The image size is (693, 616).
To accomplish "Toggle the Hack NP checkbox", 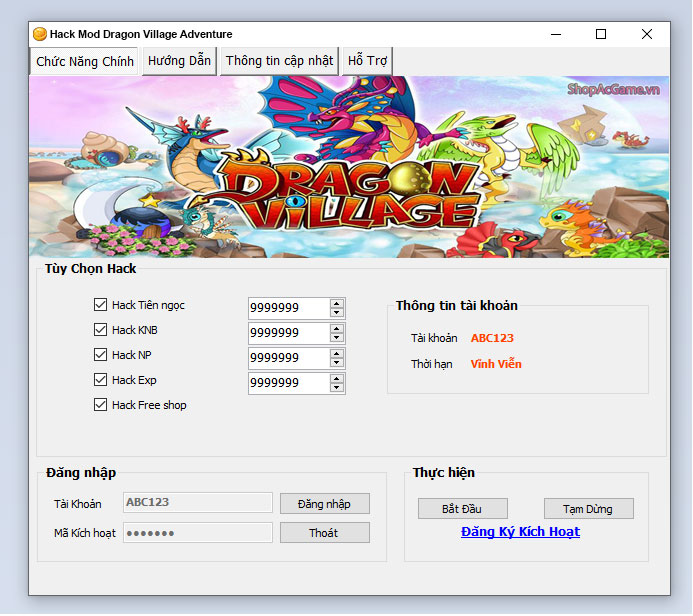I will 100,354.
